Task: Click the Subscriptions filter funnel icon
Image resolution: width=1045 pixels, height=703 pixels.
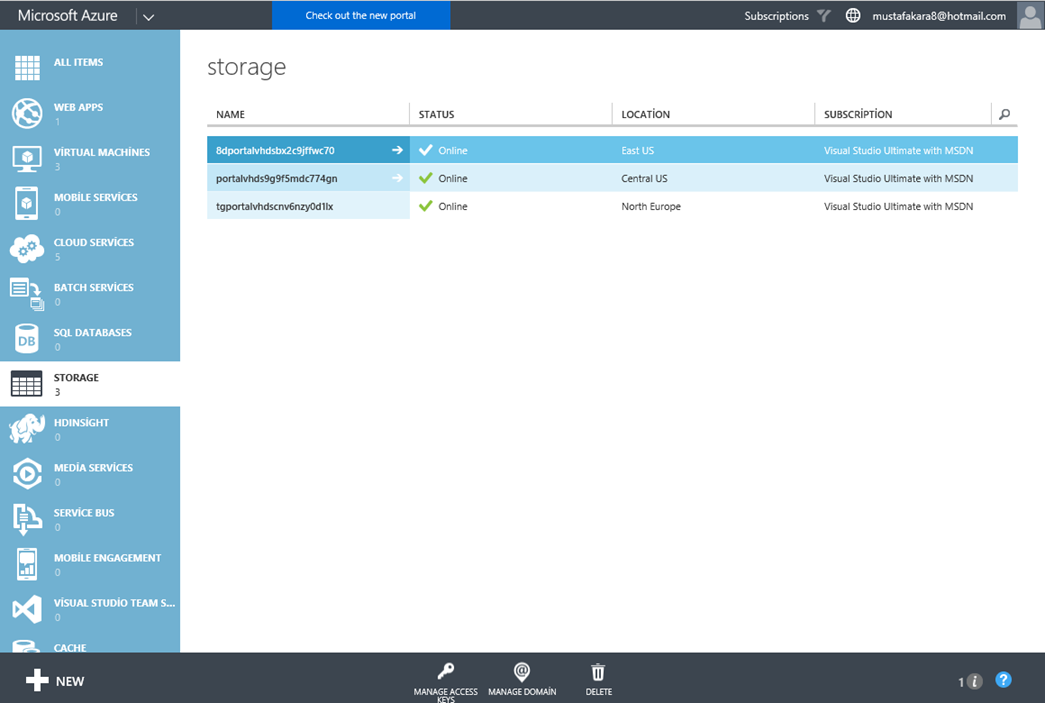Action: point(824,15)
